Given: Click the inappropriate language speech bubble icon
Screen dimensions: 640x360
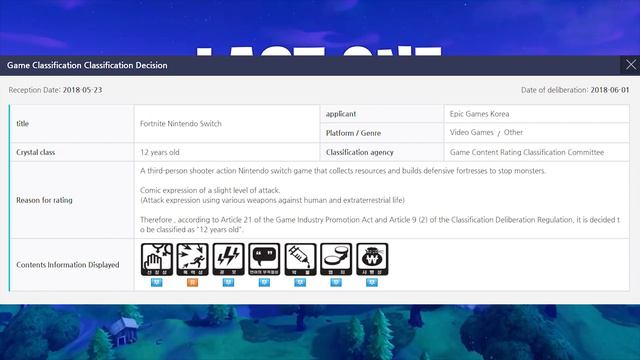Looking at the screenshot, I should click(x=264, y=259).
